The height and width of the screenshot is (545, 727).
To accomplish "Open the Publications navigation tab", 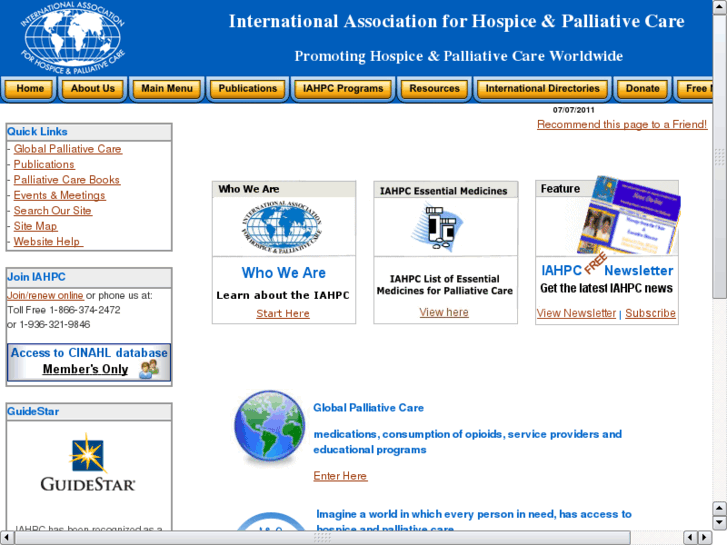I will [248, 89].
